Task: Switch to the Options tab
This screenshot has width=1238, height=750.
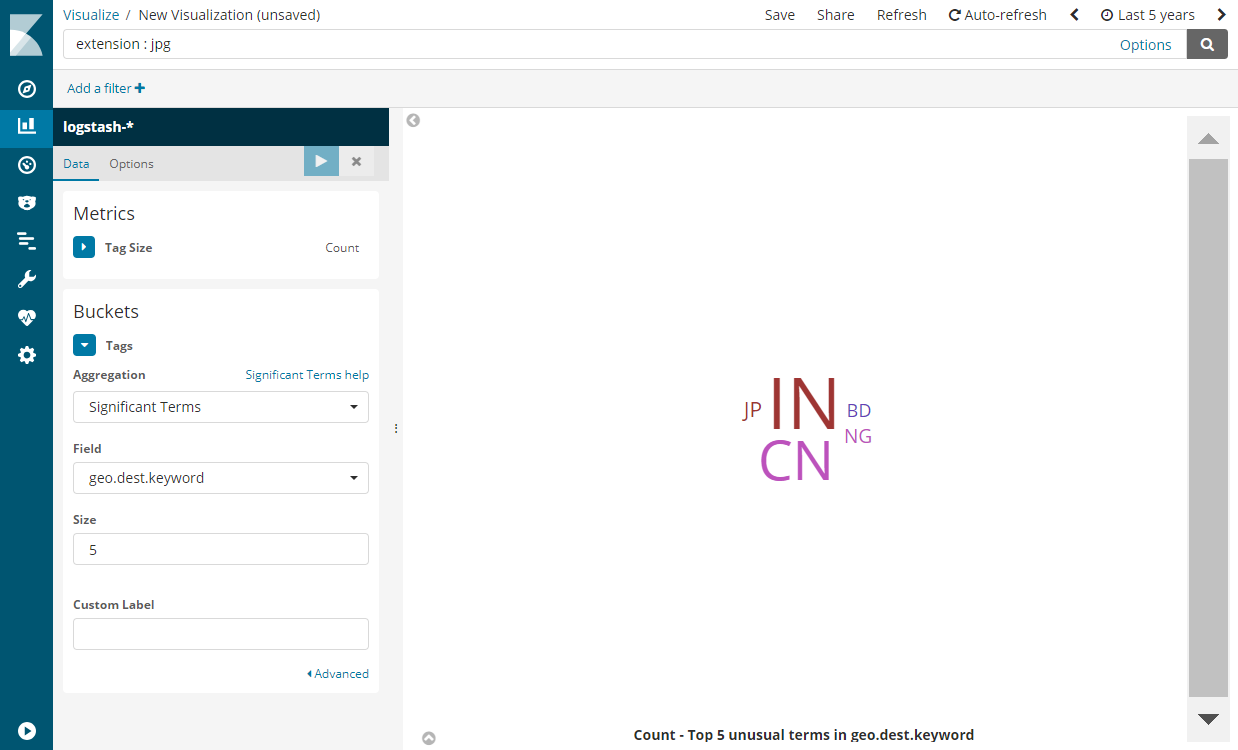Action: (132, 164)
